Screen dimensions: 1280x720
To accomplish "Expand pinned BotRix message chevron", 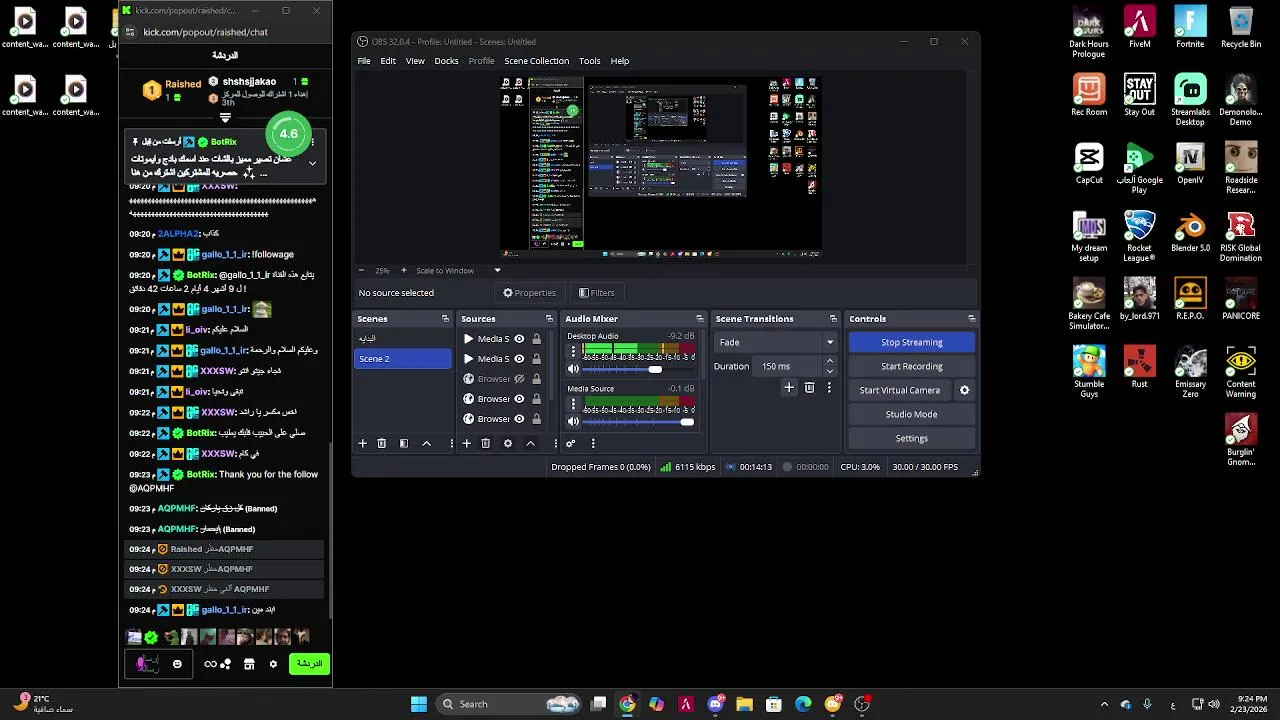I will pyautogui.click(x=312, y=163).
